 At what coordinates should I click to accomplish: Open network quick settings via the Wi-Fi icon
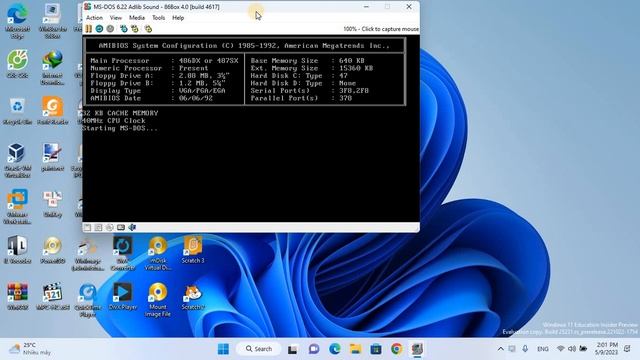pyautogui.click(x=561, y=349)
